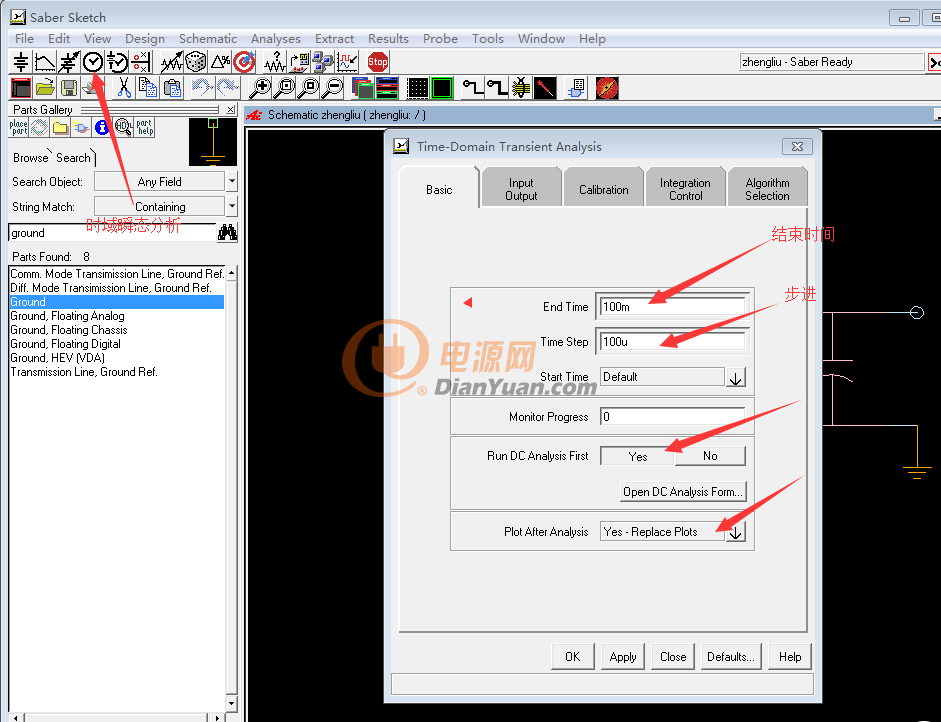The image size is (941, 722).
Task: Click the delta percent sensitivity icon
Action: pos(220,62)
